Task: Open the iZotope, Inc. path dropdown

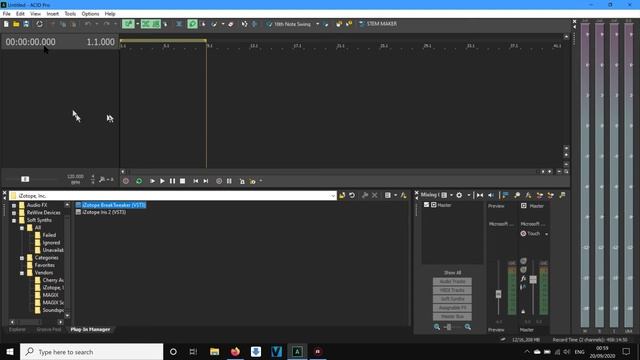Action: (x=333, y=196)
